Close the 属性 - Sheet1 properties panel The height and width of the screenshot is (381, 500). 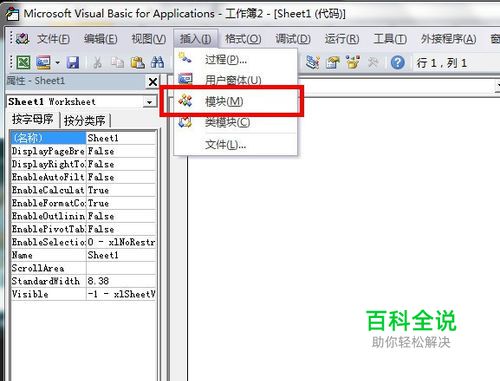(153, 81)
